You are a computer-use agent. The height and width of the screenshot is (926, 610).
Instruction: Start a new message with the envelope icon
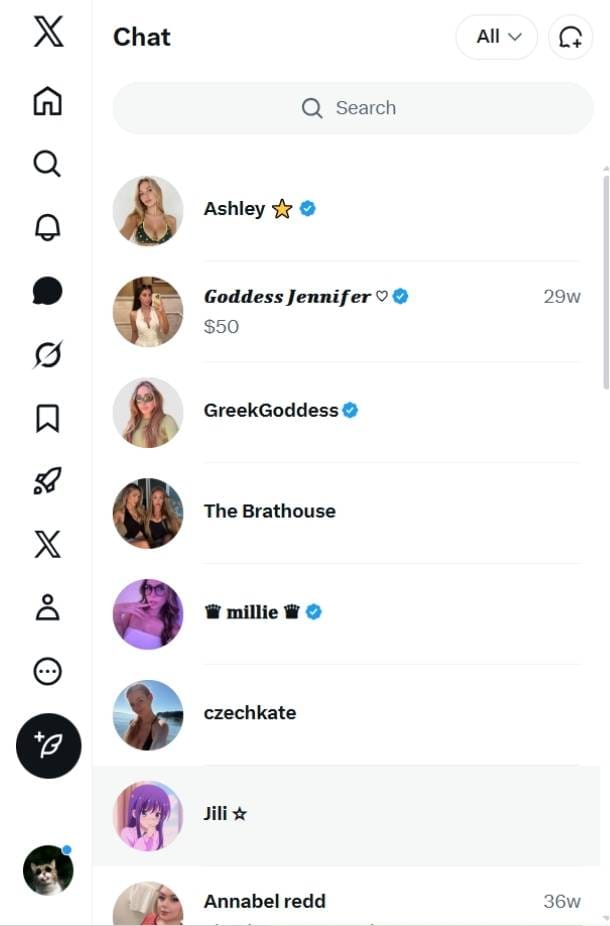pos(569,37)
